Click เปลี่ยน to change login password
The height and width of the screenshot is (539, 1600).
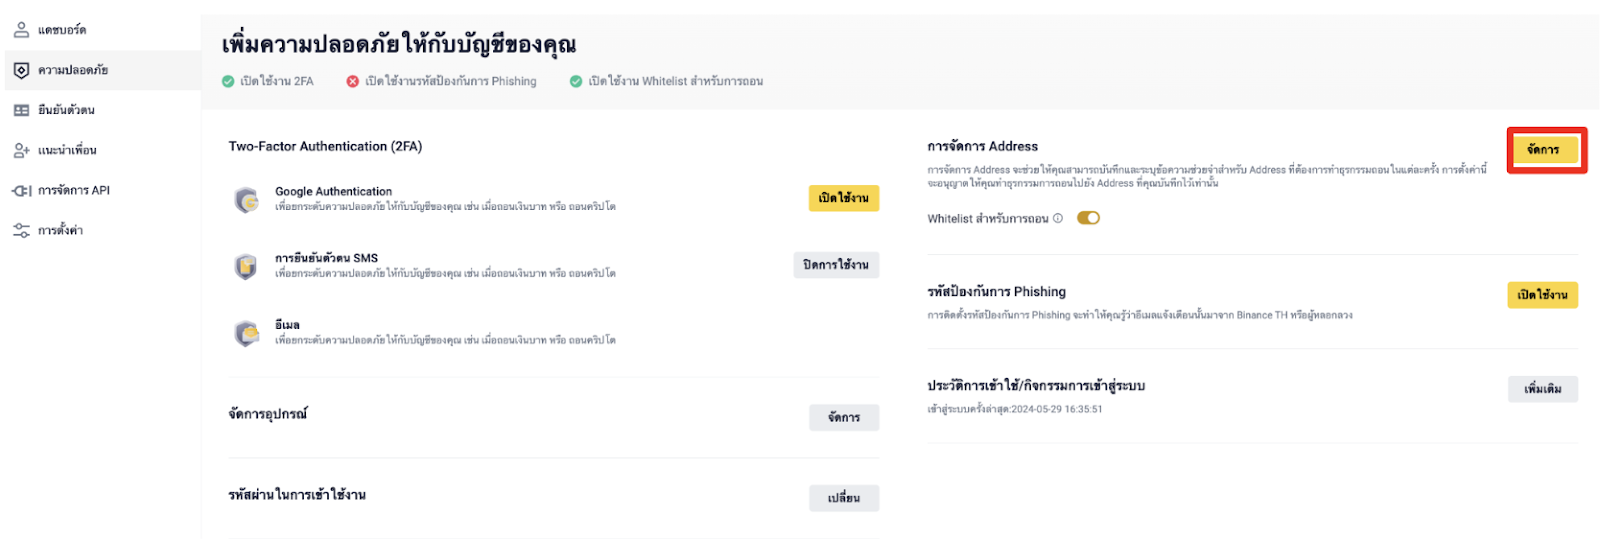843,498
